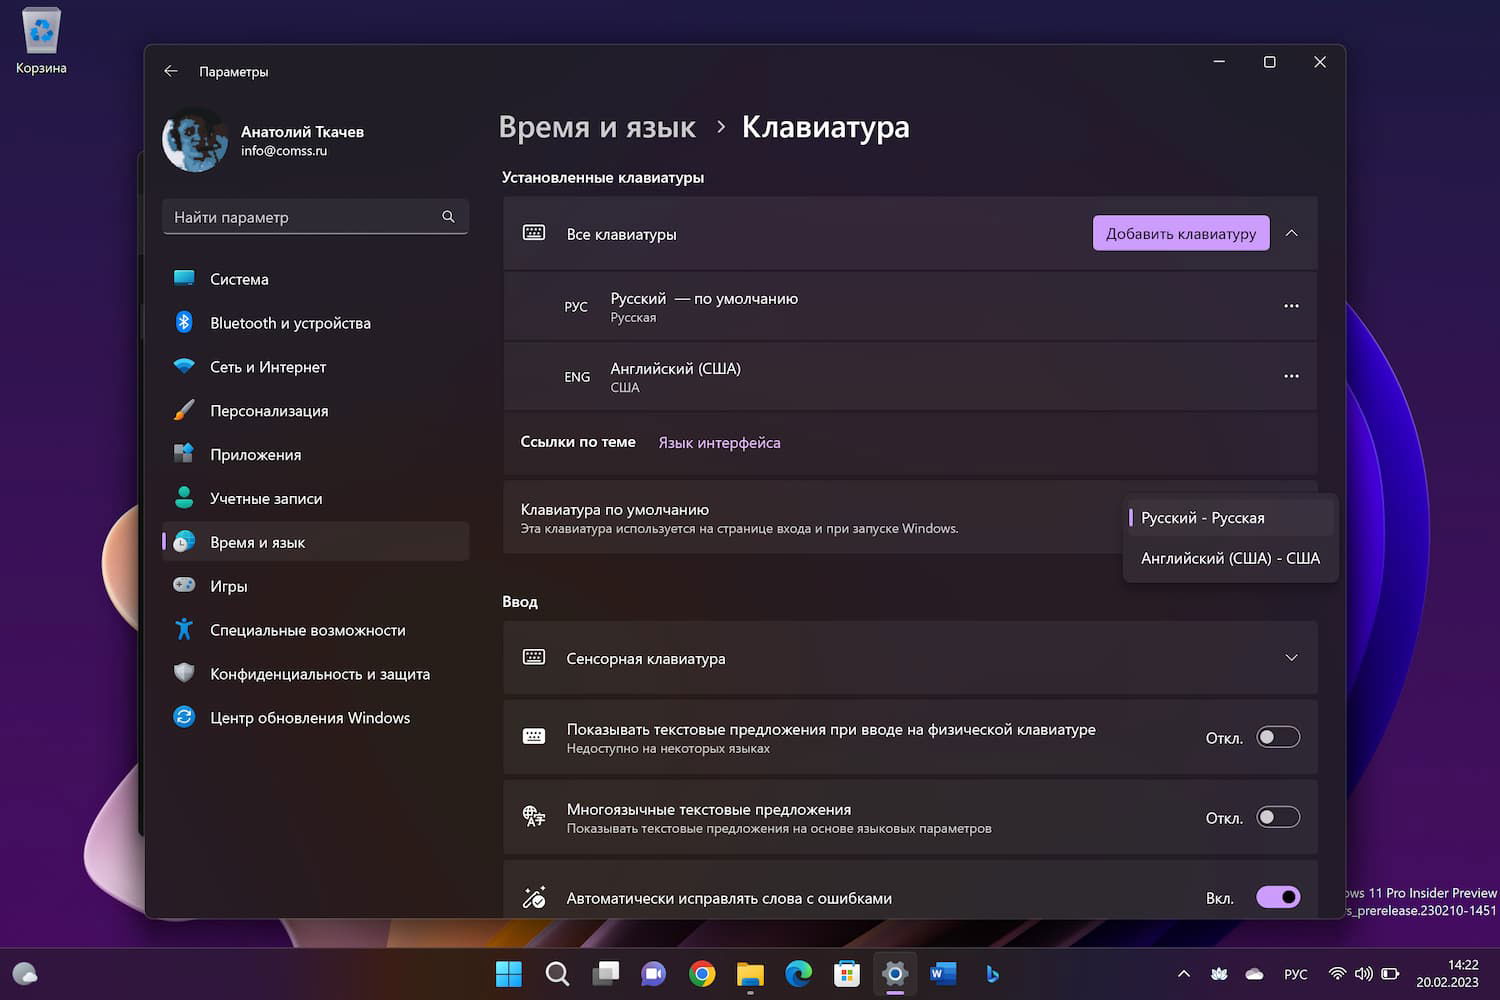Click the Найти параметр search field
The width and height of the screenshot is (1500, 1000).
coord(315,217)
